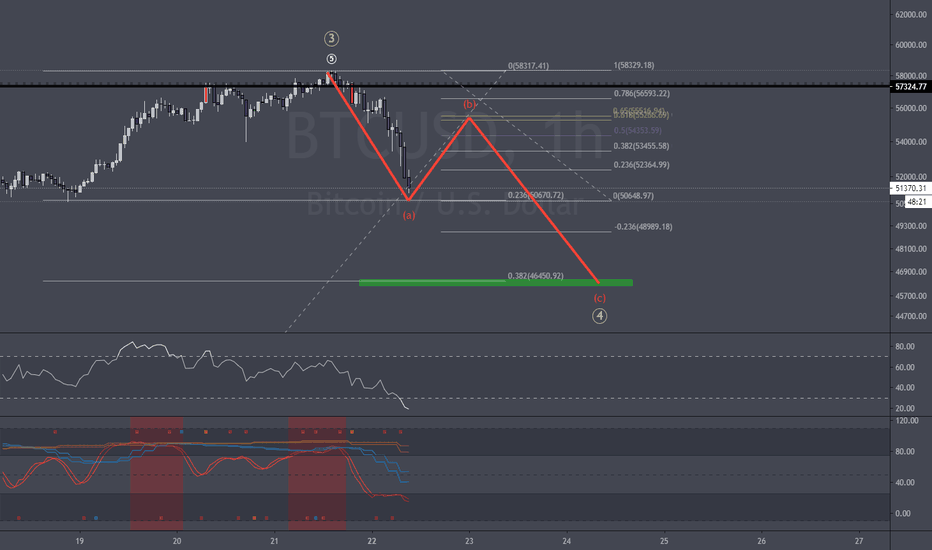Click the 48:21 candle countdown label
Viewport: 932px width, 550px height.
click(x=917, y=202)
